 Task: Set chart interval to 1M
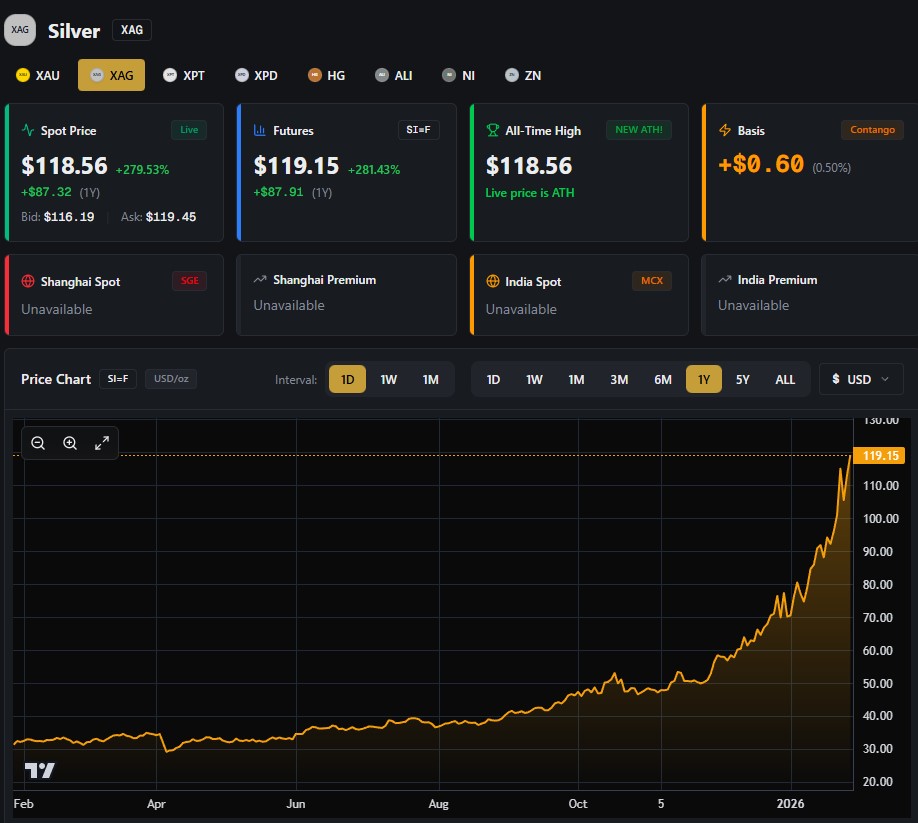[x=430, y=379]
